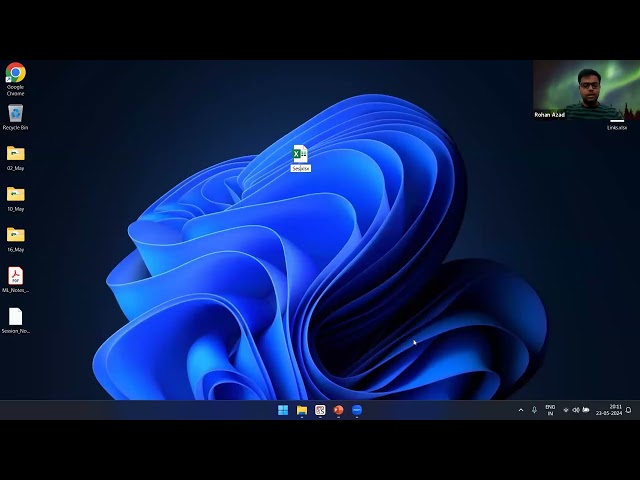Switch to the PowerPoint taskbar app
The image size is (640, 480).
(338, 410)
